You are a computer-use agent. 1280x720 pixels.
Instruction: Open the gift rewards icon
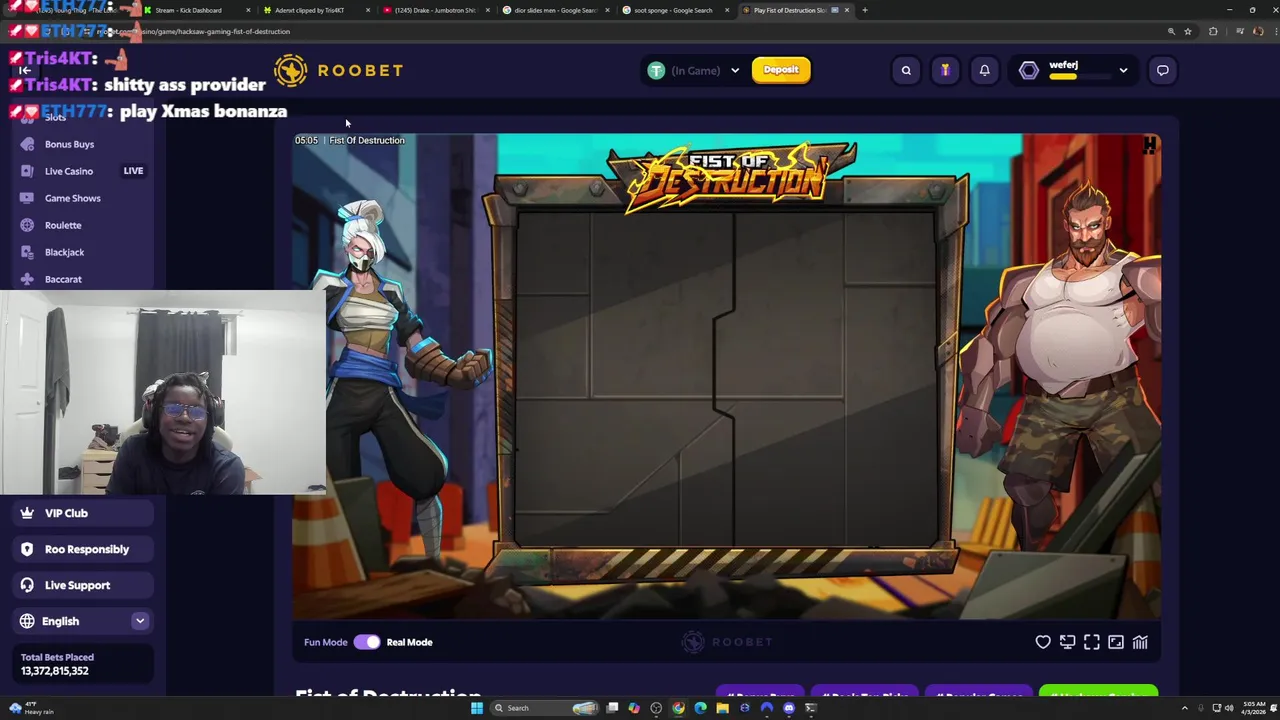click(945, 70)
